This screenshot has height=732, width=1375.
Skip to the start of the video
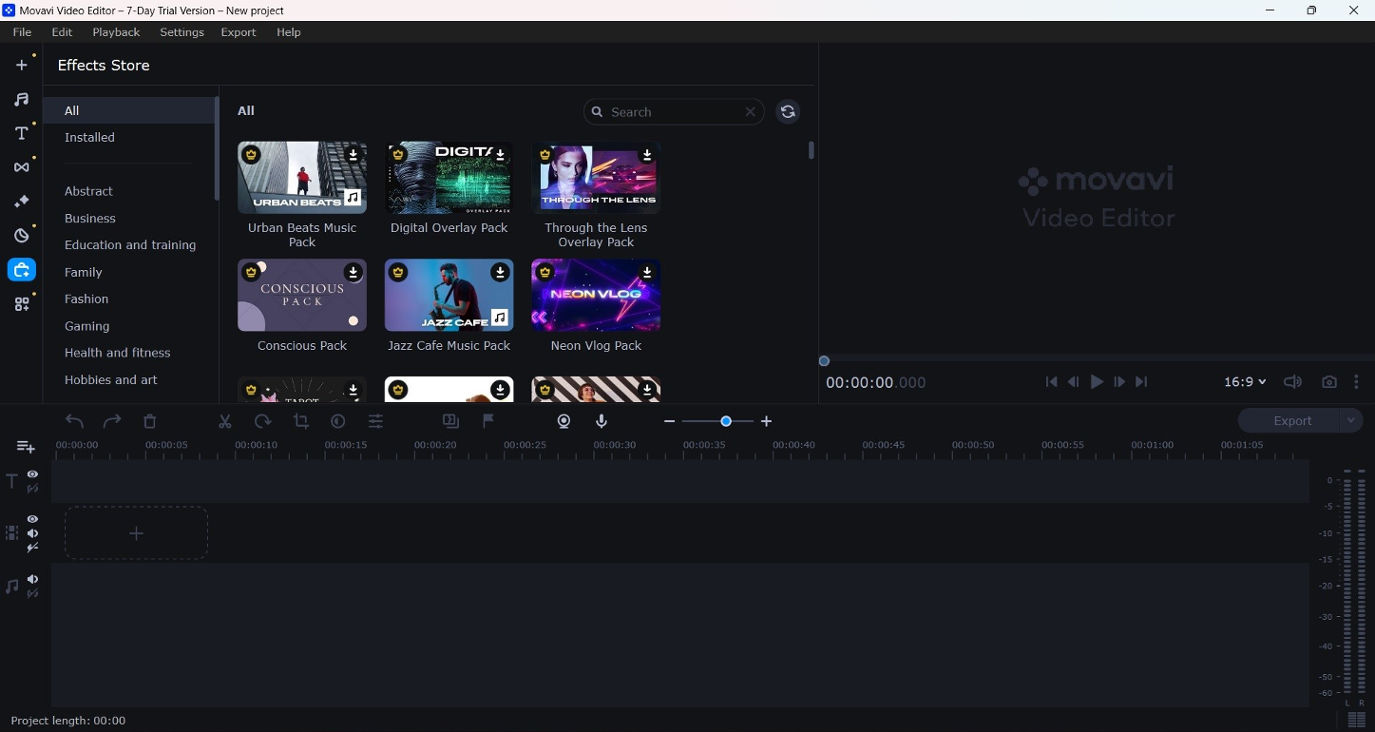1051,382
